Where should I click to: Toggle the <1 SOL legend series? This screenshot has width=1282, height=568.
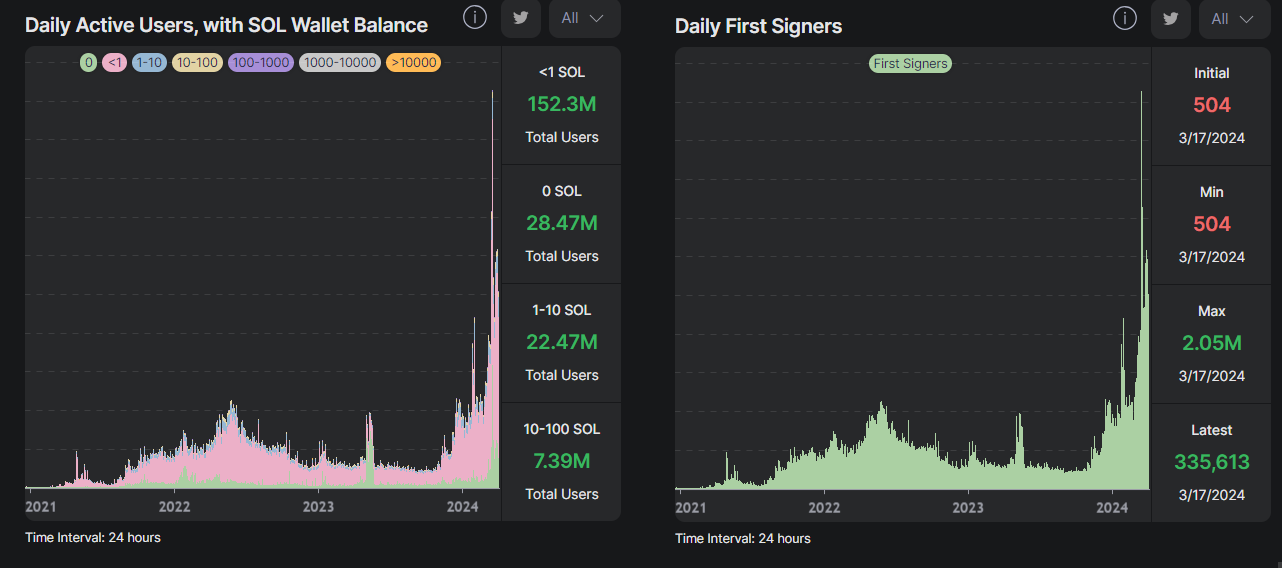tap(114, 63)
